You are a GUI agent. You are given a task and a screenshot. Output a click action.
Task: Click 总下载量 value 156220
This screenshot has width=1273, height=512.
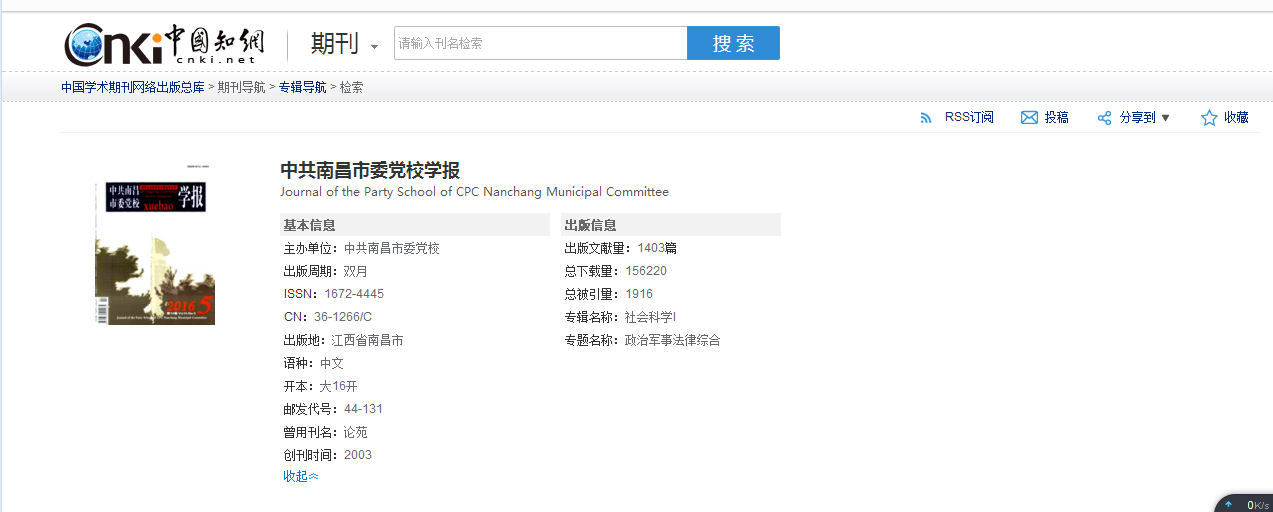646,271
